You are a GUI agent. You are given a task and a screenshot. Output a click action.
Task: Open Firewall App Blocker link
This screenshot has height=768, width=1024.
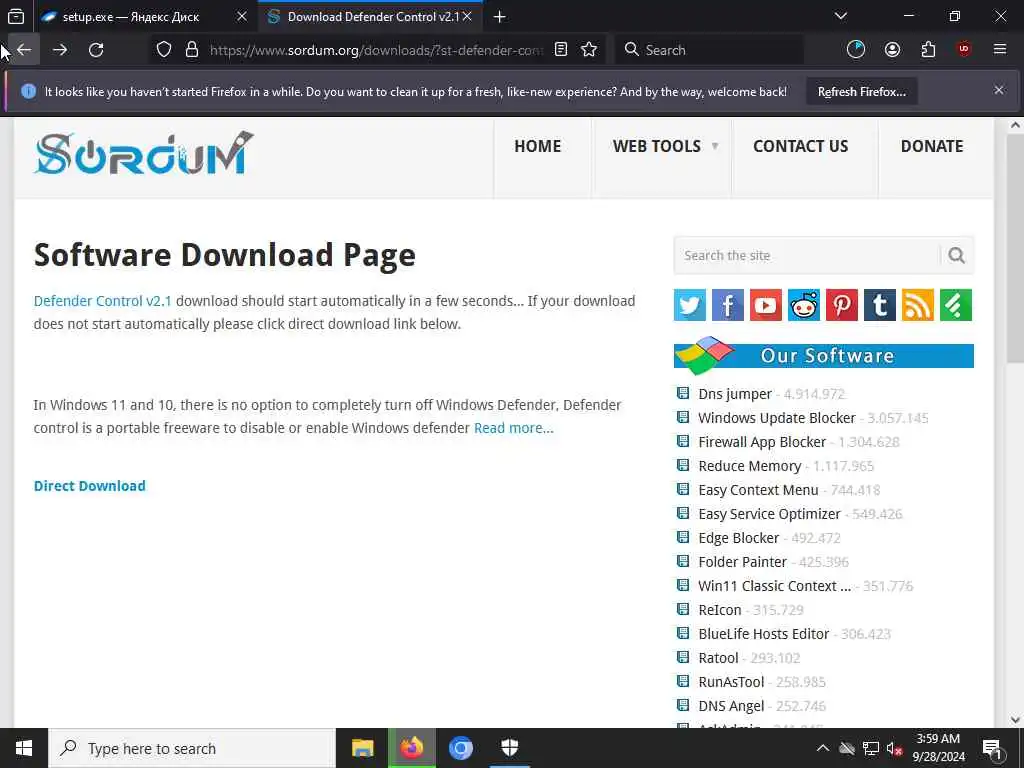click(x=762, y=442)
